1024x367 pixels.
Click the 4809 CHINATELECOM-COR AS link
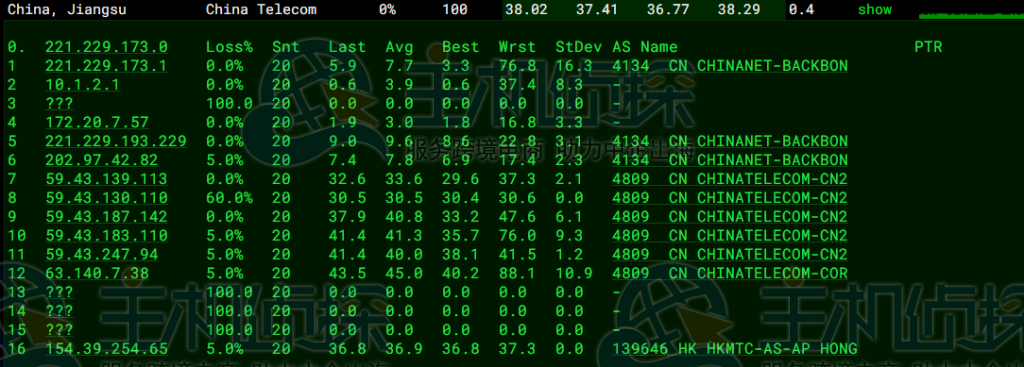click(x=730, y=273)
